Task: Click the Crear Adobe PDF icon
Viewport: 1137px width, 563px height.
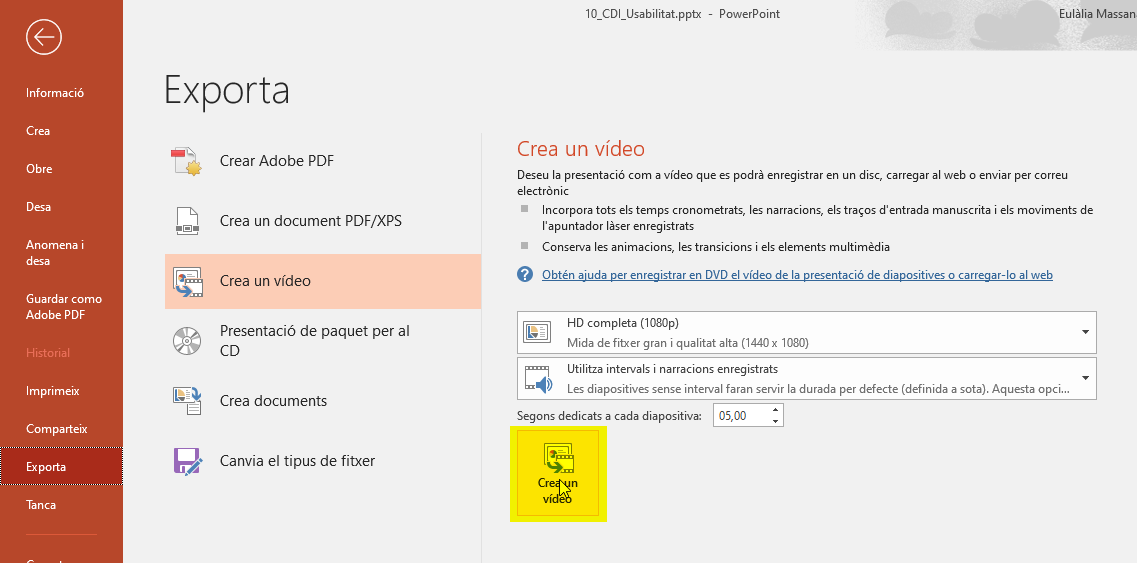Action: [x=187, y=161]
